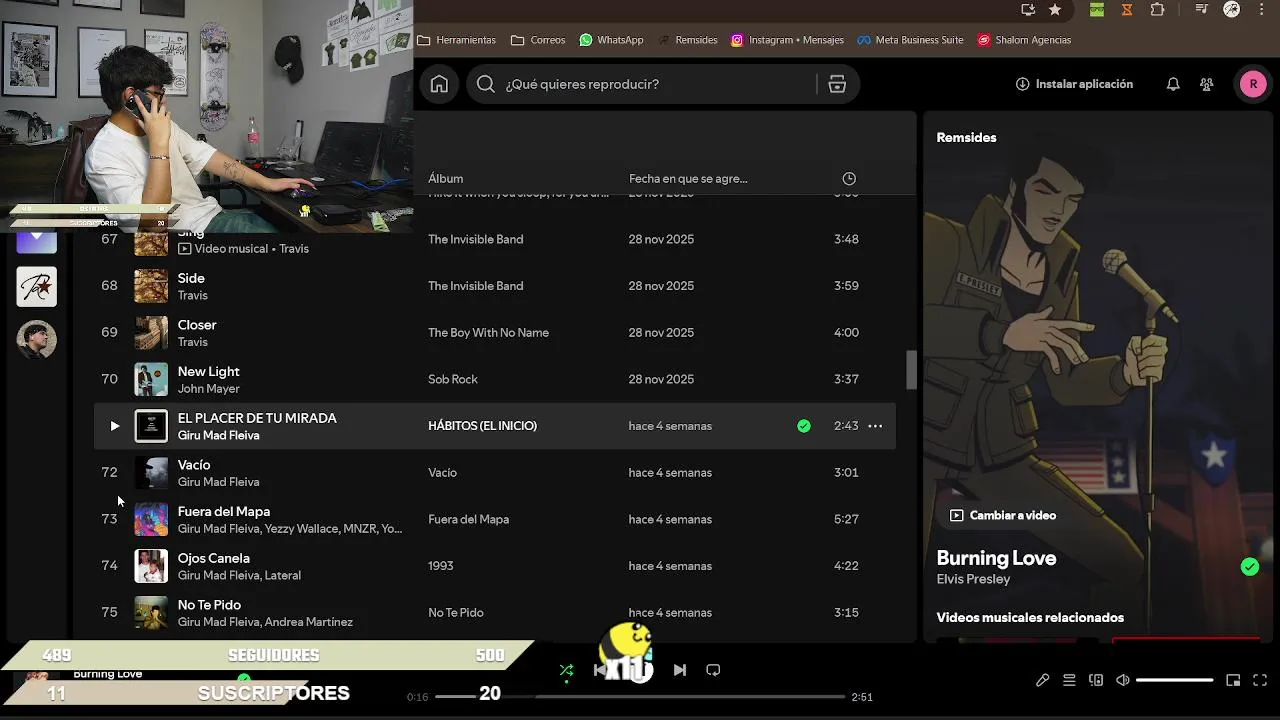The height and width of the screenshot is (720, 1280).
Task: Open the Herramientas bookmark folder
Action: click(456, 40)
